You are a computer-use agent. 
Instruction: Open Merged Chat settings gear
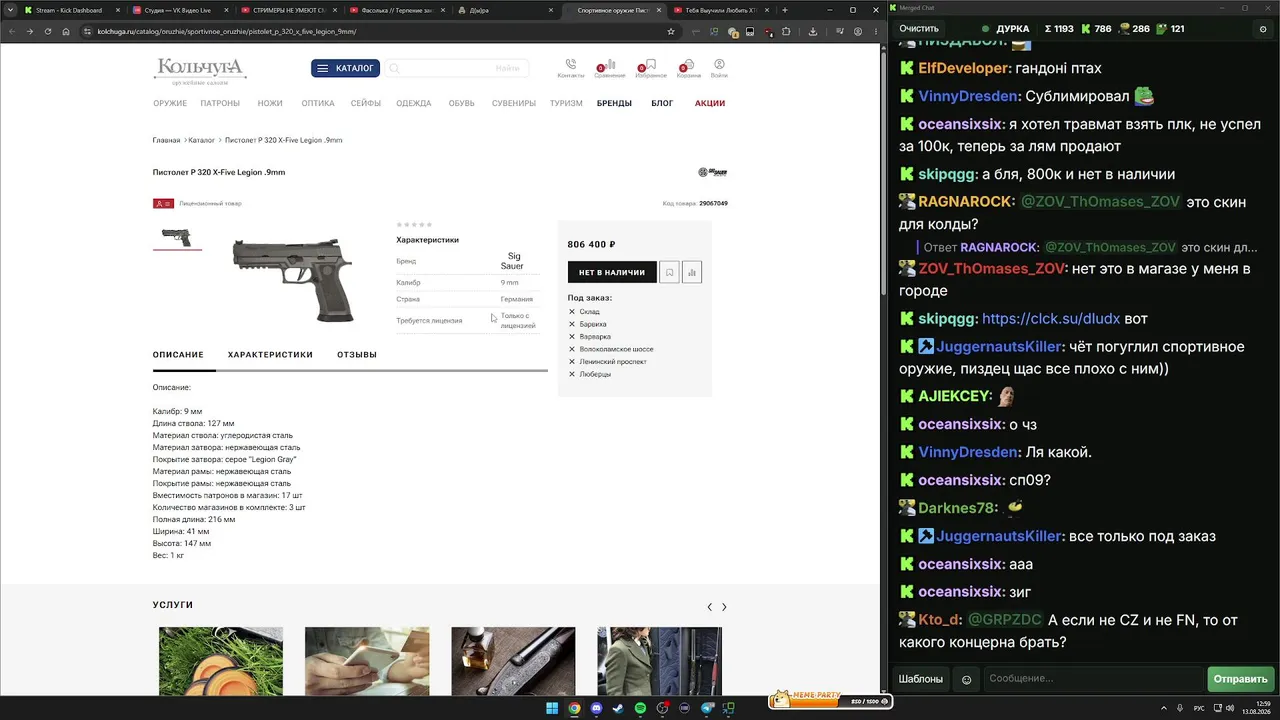[1263, 29]
